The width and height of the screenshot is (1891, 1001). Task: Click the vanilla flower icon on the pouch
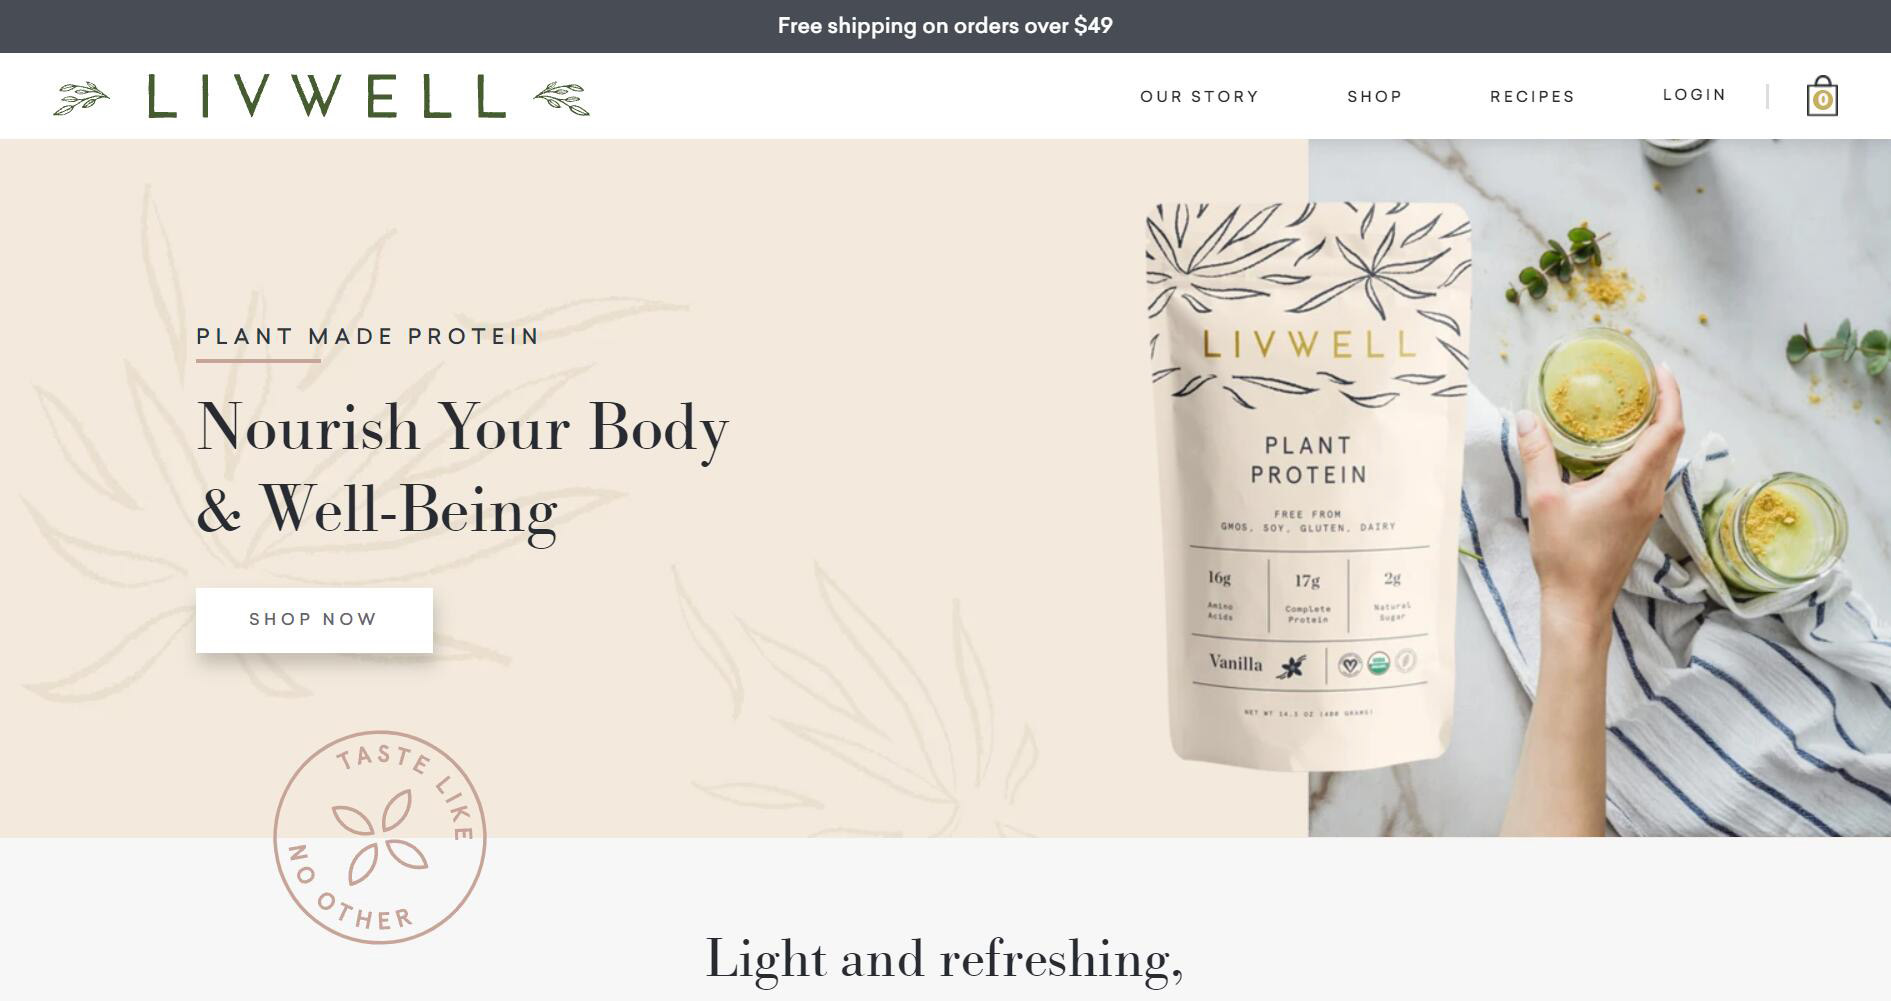point(1292,666)
